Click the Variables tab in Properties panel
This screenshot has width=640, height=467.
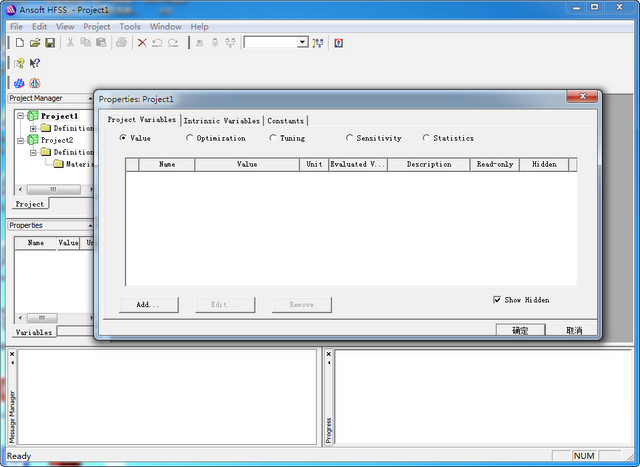click(x=34, y=332)
